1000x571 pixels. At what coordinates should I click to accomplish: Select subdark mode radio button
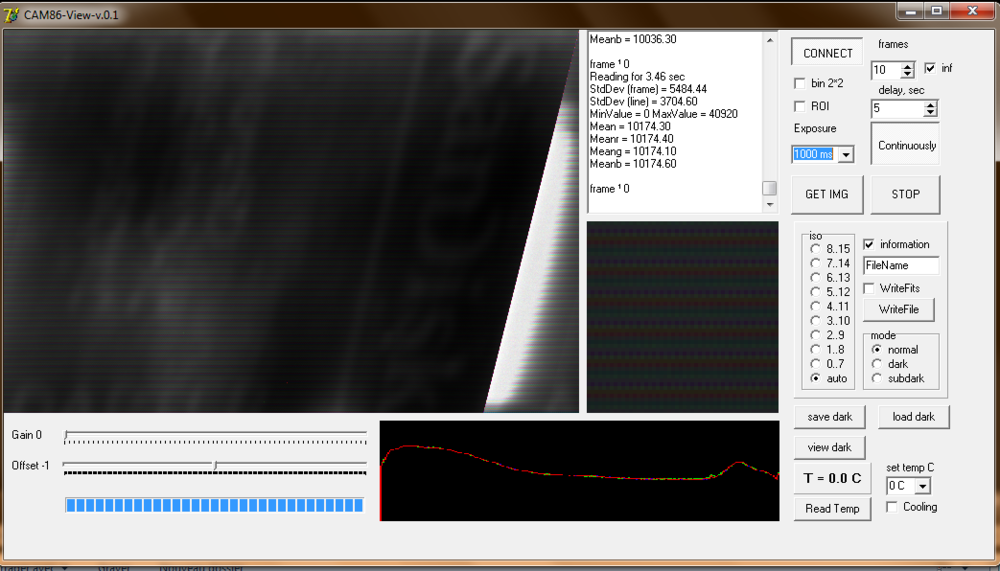(877, 378)
